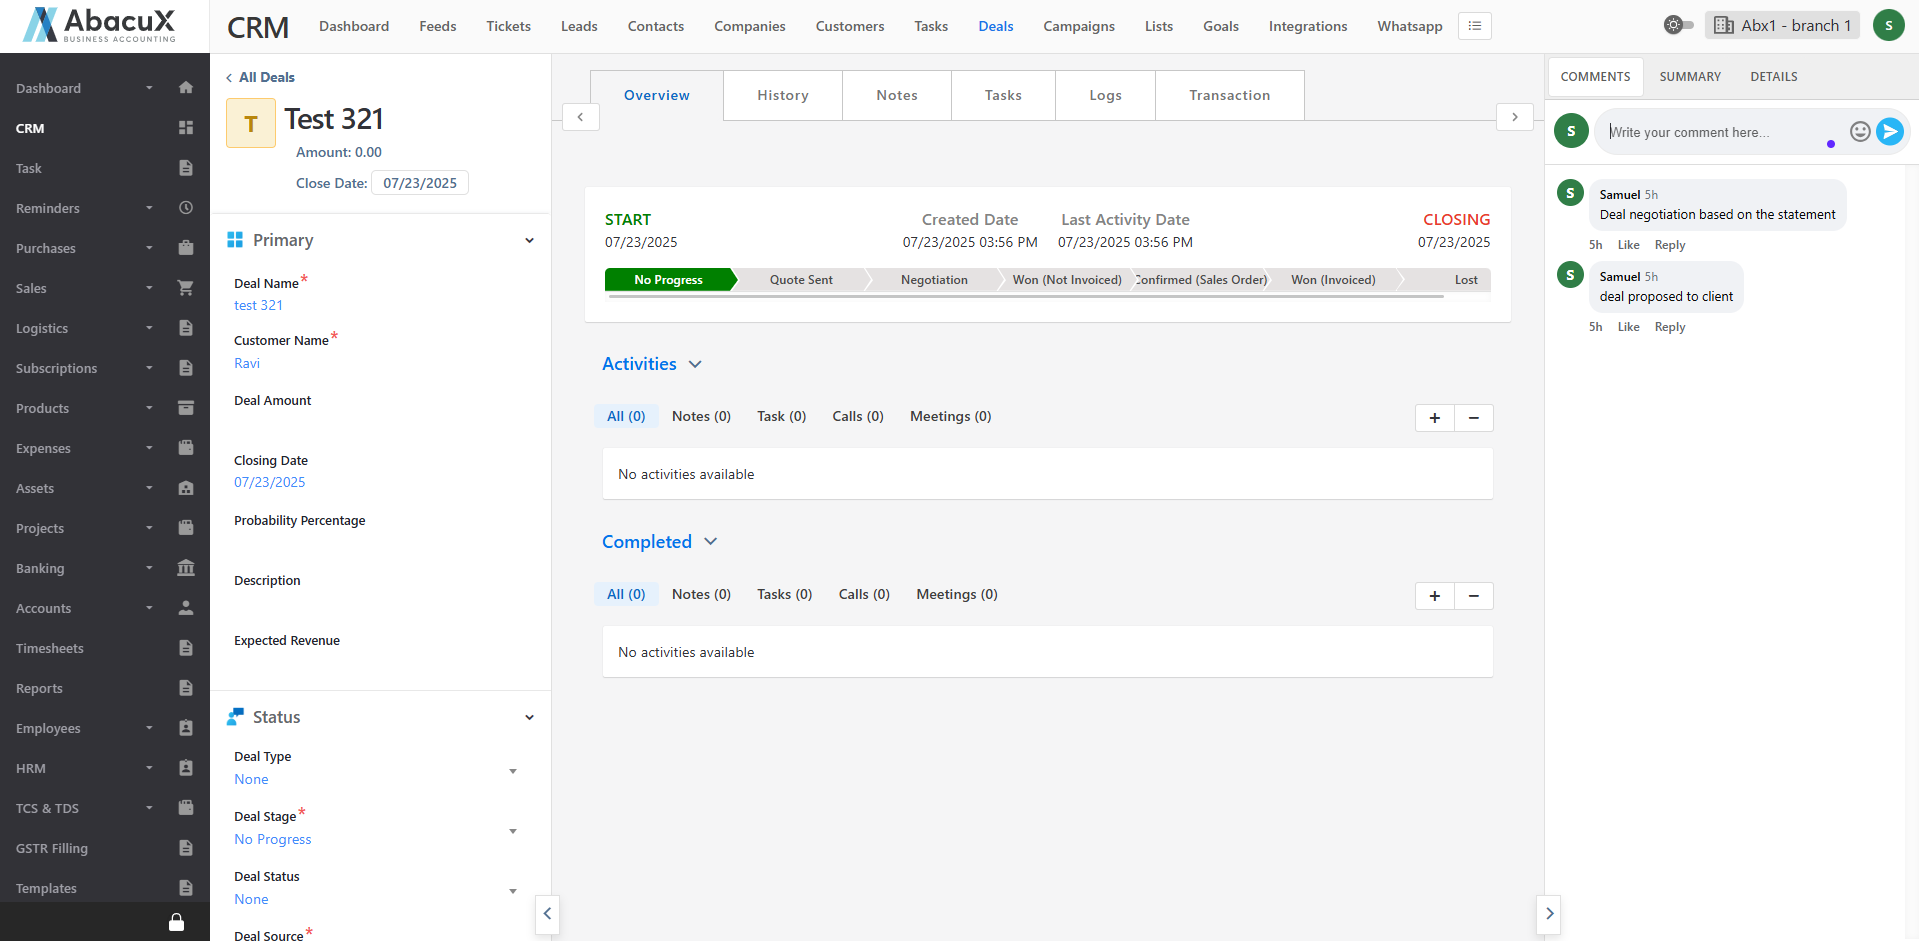Click the user avatar in top right

click(x=1888, y=26)
